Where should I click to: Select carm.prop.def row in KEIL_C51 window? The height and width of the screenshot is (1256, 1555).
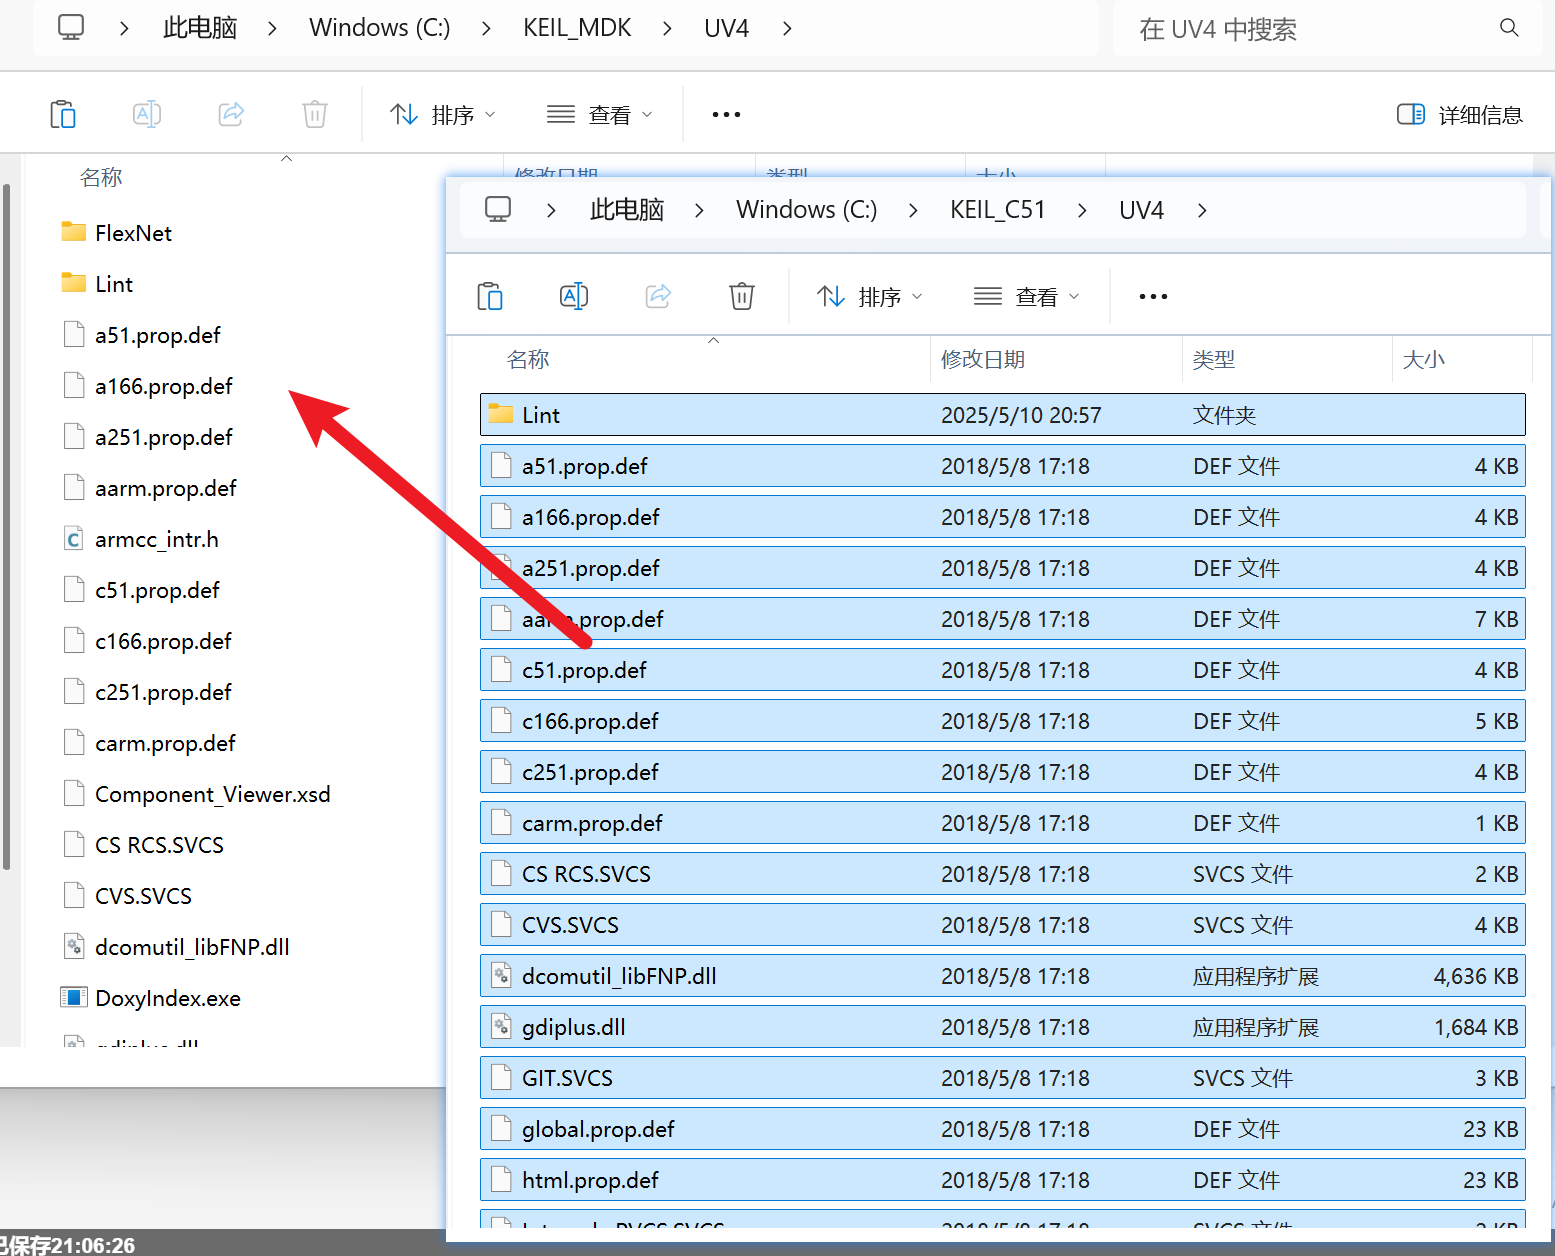1003,823
